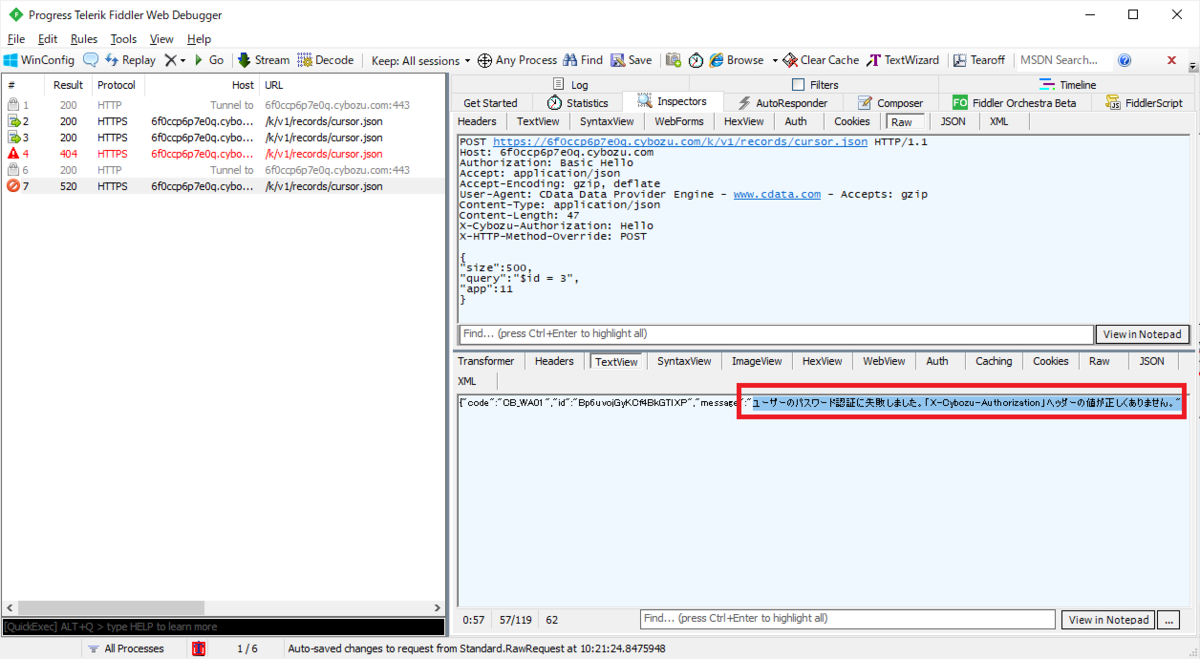The image size is (1200, 659).
Task: Toggle Stream mode on
Action: [263, 60]
